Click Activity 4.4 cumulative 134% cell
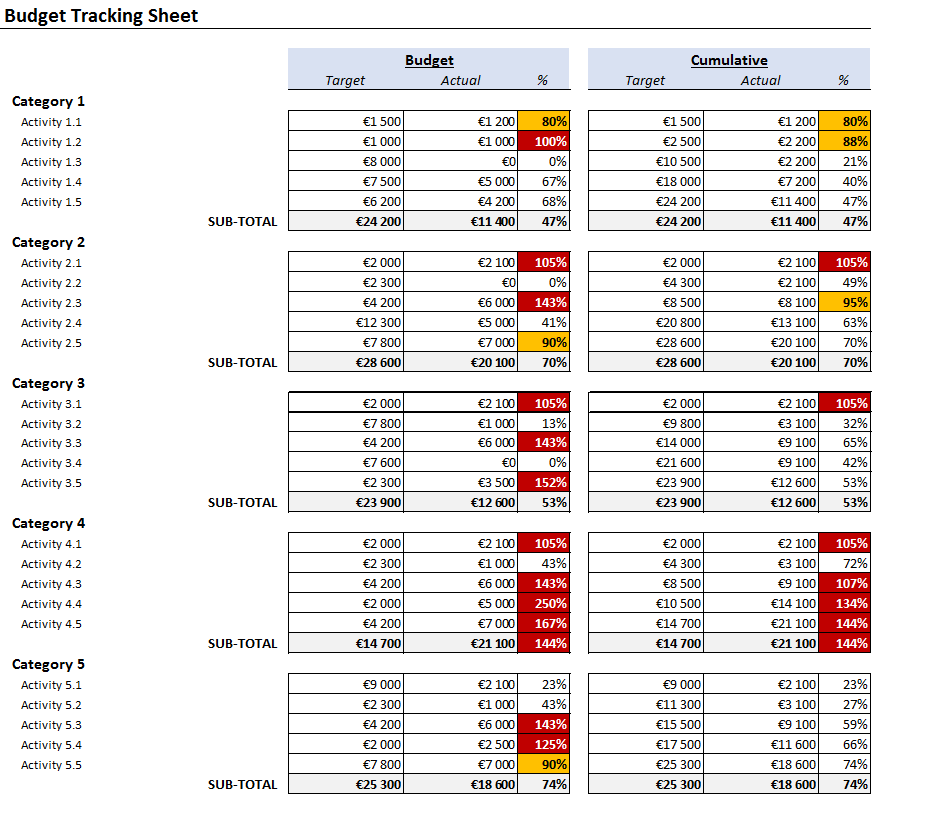Image resolution: width=936 pixels, height=815 pixels. pyautogui.click(x=845, y=604)
